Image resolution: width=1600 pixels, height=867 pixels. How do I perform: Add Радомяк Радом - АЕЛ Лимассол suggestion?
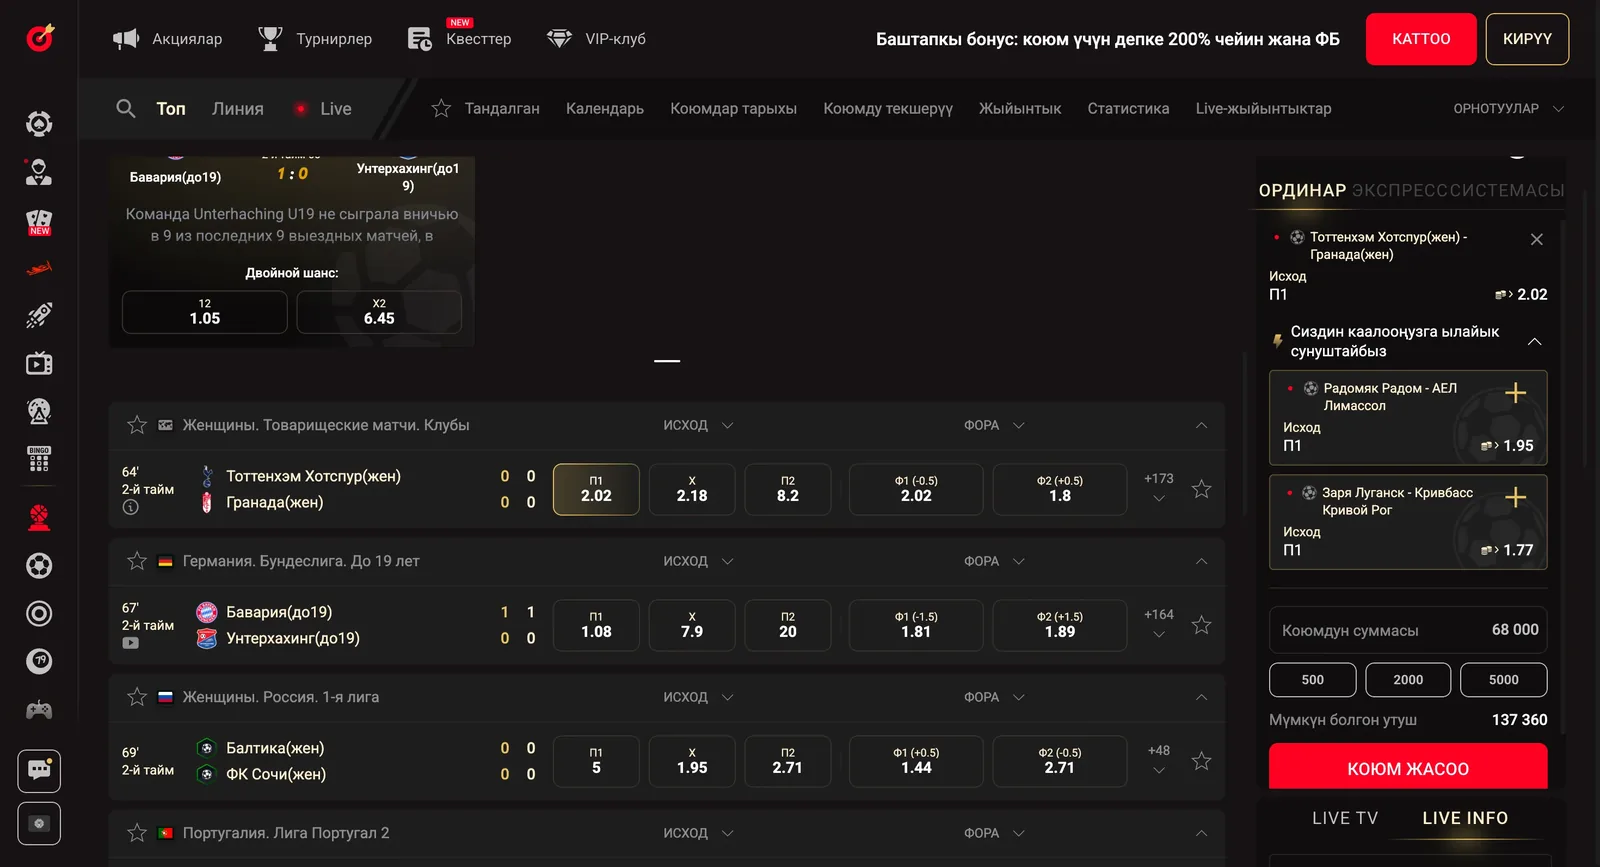click(x=1516, y=393)
